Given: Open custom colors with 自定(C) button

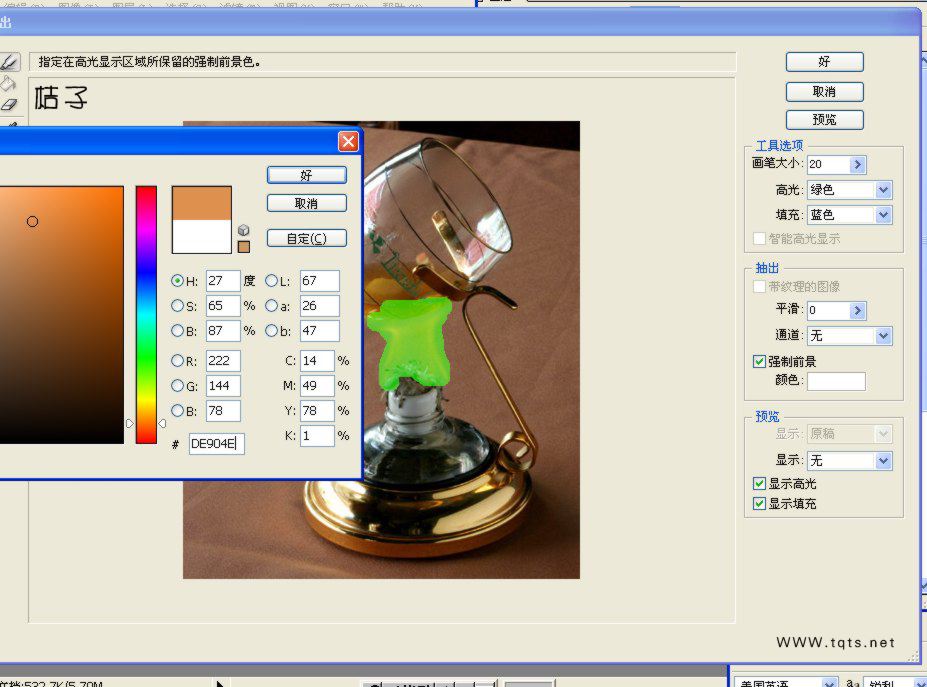Looking at the screenshot, I should click(x=307, y=238).
